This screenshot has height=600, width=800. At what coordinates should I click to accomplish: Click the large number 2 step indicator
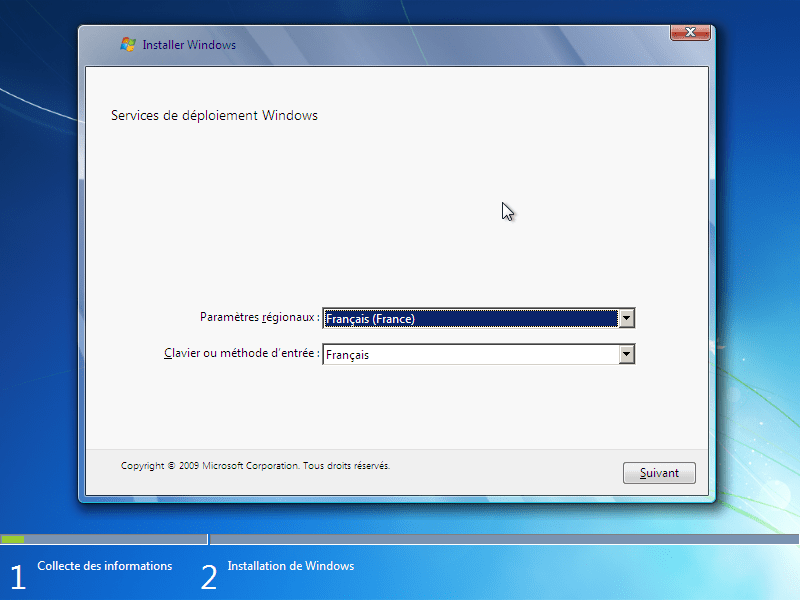tap(208, 577)
